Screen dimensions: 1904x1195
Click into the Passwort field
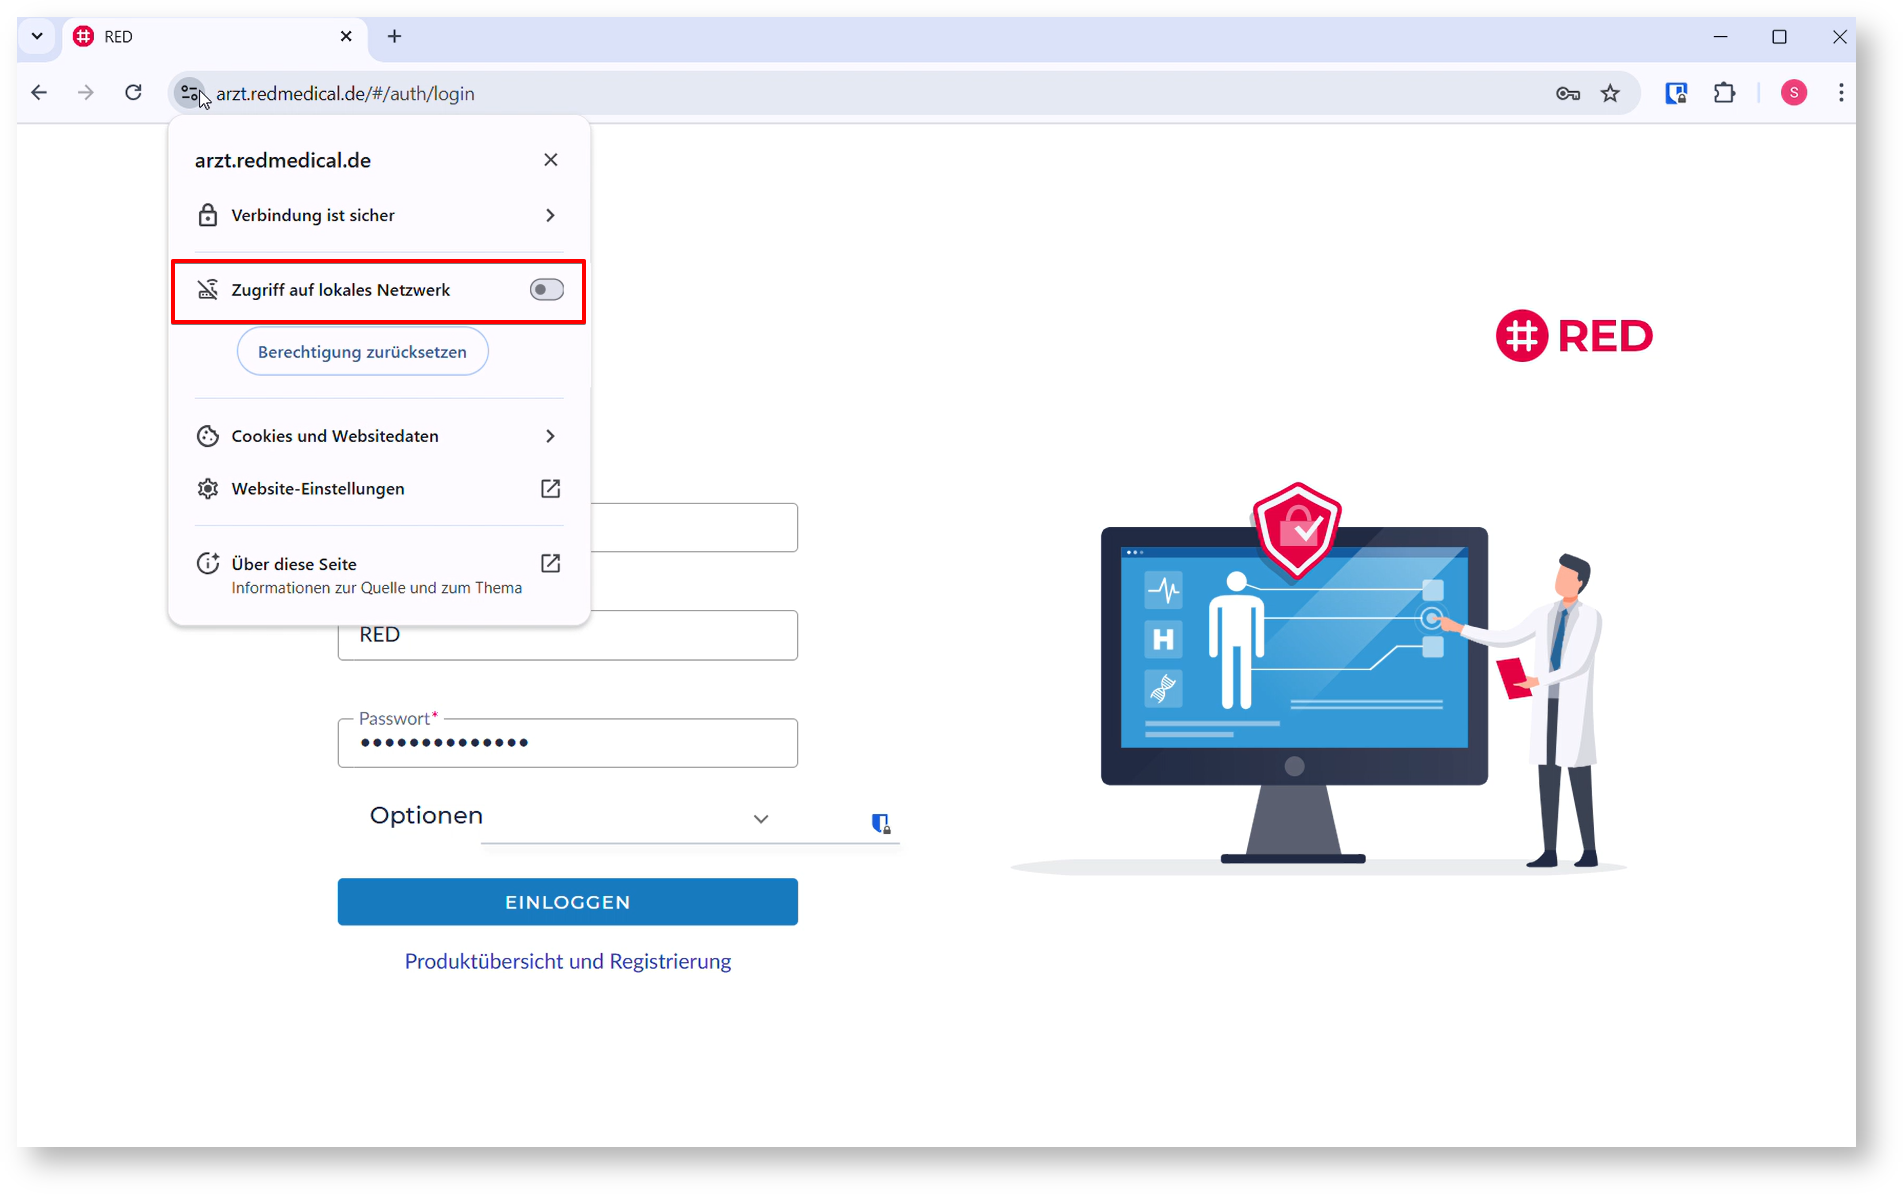[567, 743]
